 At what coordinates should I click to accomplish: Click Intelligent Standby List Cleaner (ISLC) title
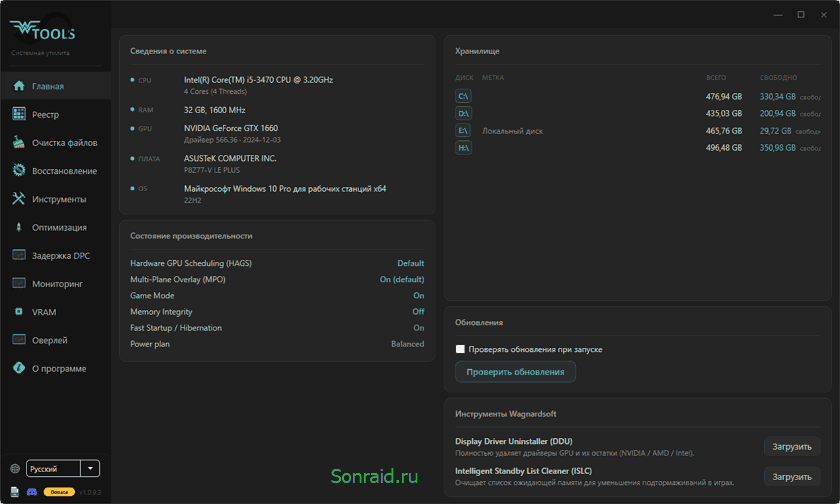click(523, 471)
